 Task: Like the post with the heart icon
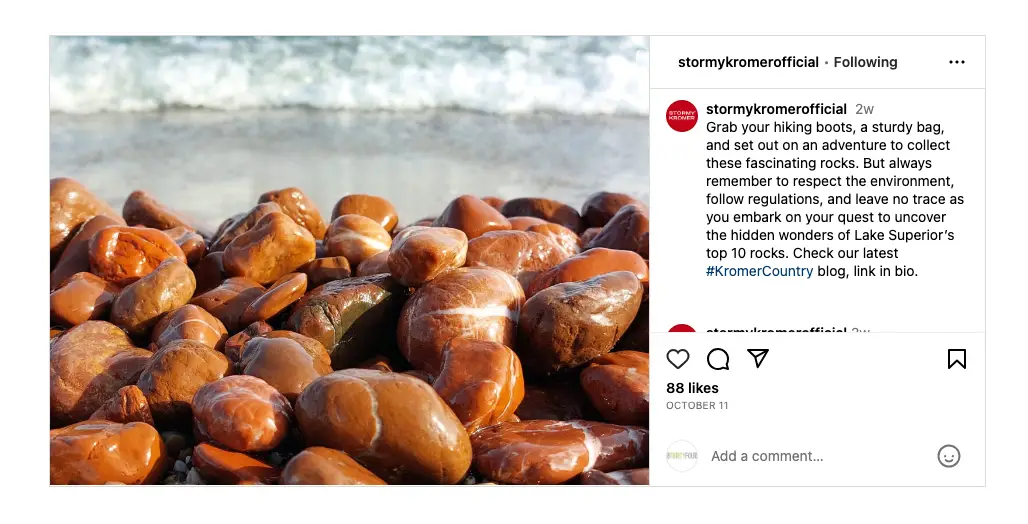[678, 359]
